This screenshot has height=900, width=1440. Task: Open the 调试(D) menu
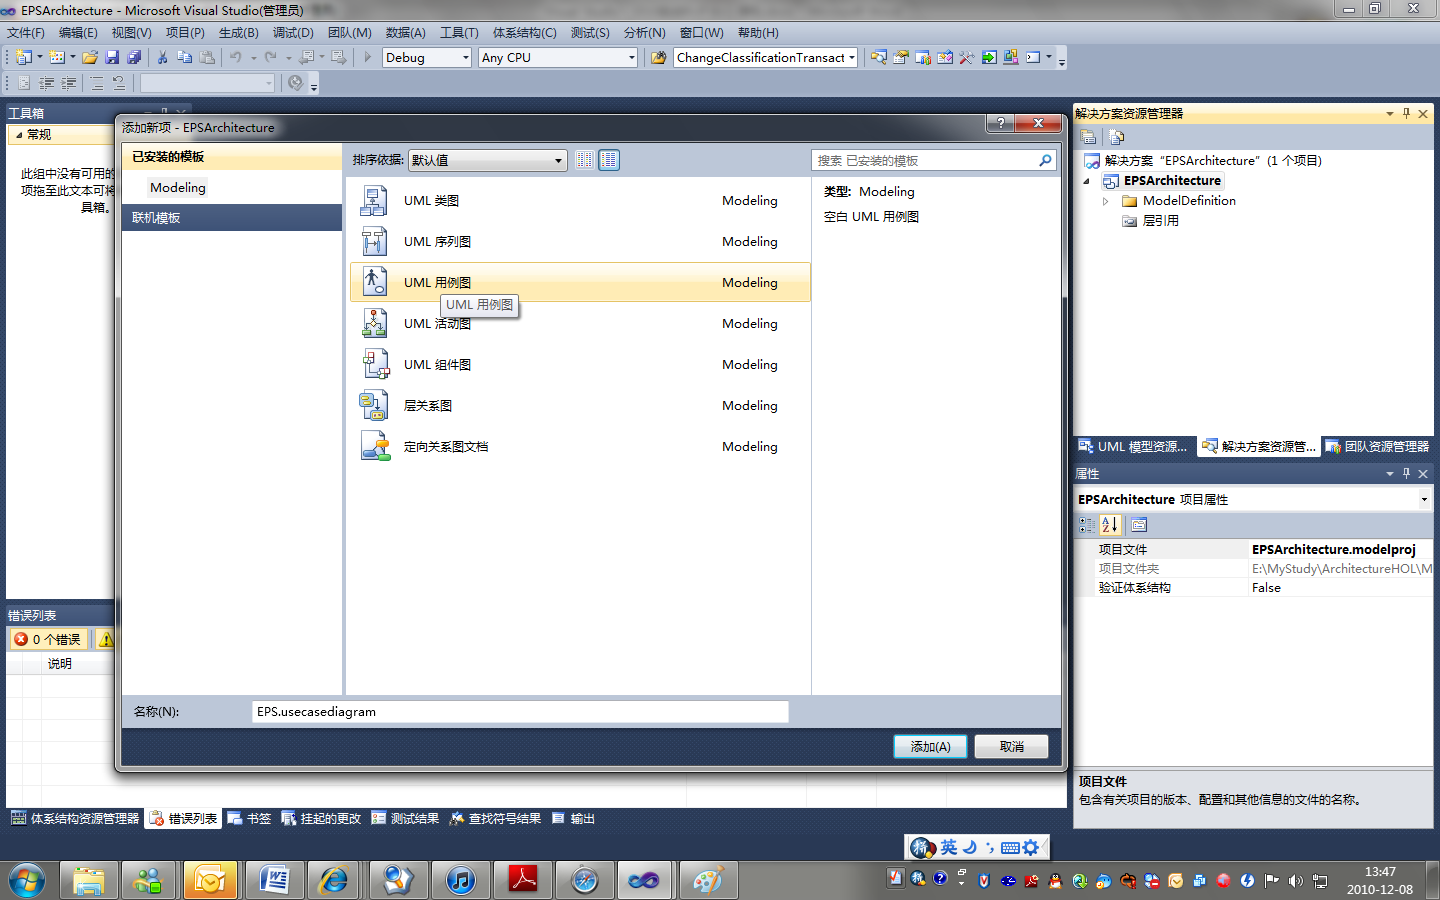(x=293, y=33)
